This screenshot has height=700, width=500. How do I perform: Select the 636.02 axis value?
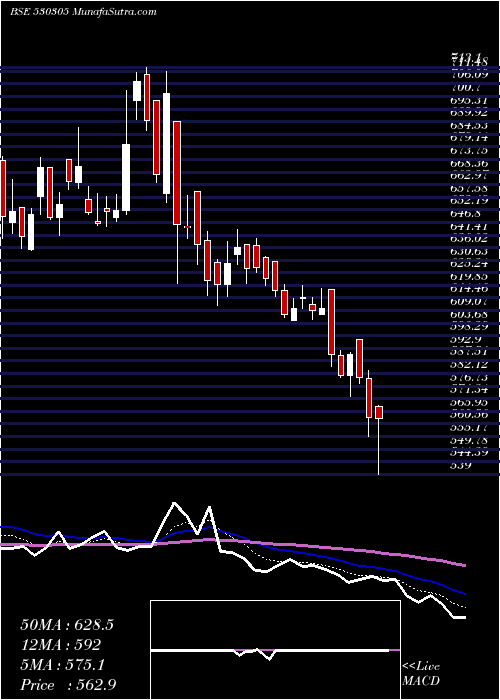(x=469, y=239)
